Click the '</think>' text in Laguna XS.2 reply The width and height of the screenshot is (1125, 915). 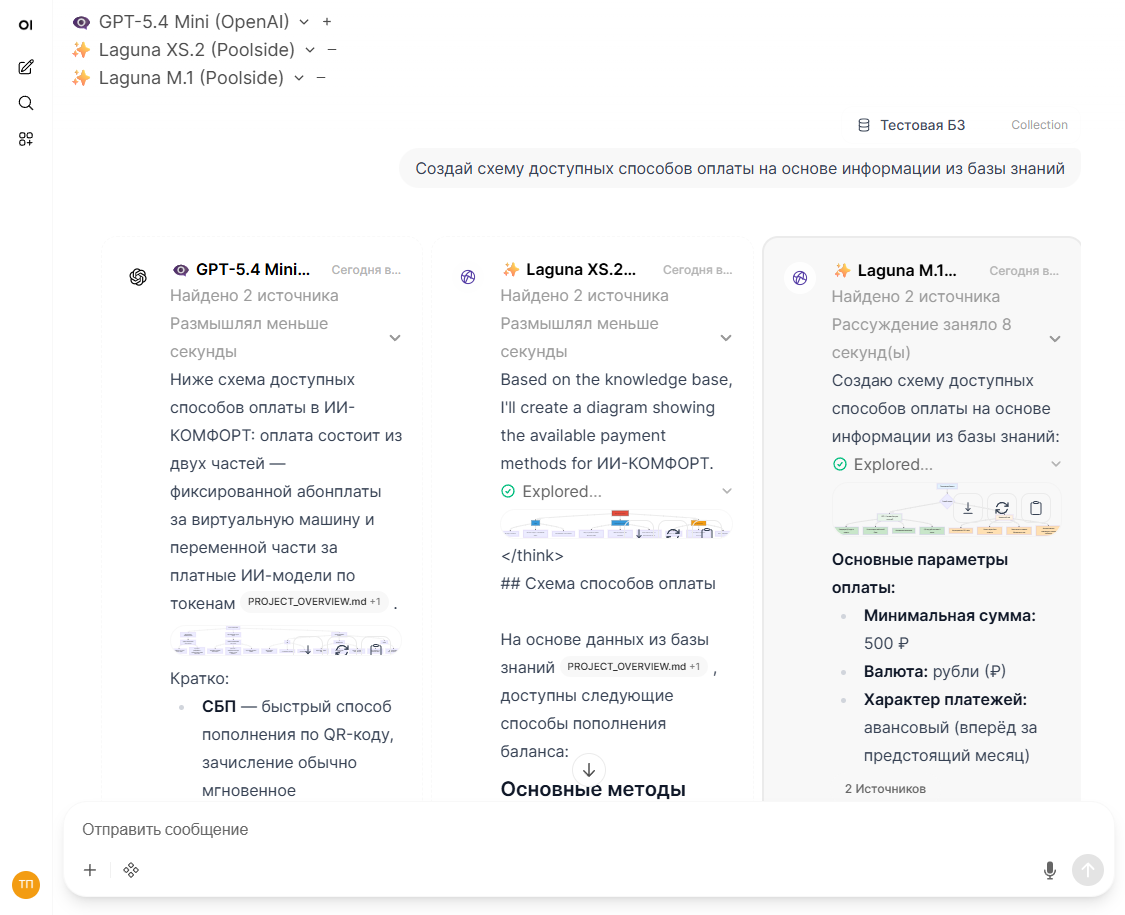click(x=532, y=556)
